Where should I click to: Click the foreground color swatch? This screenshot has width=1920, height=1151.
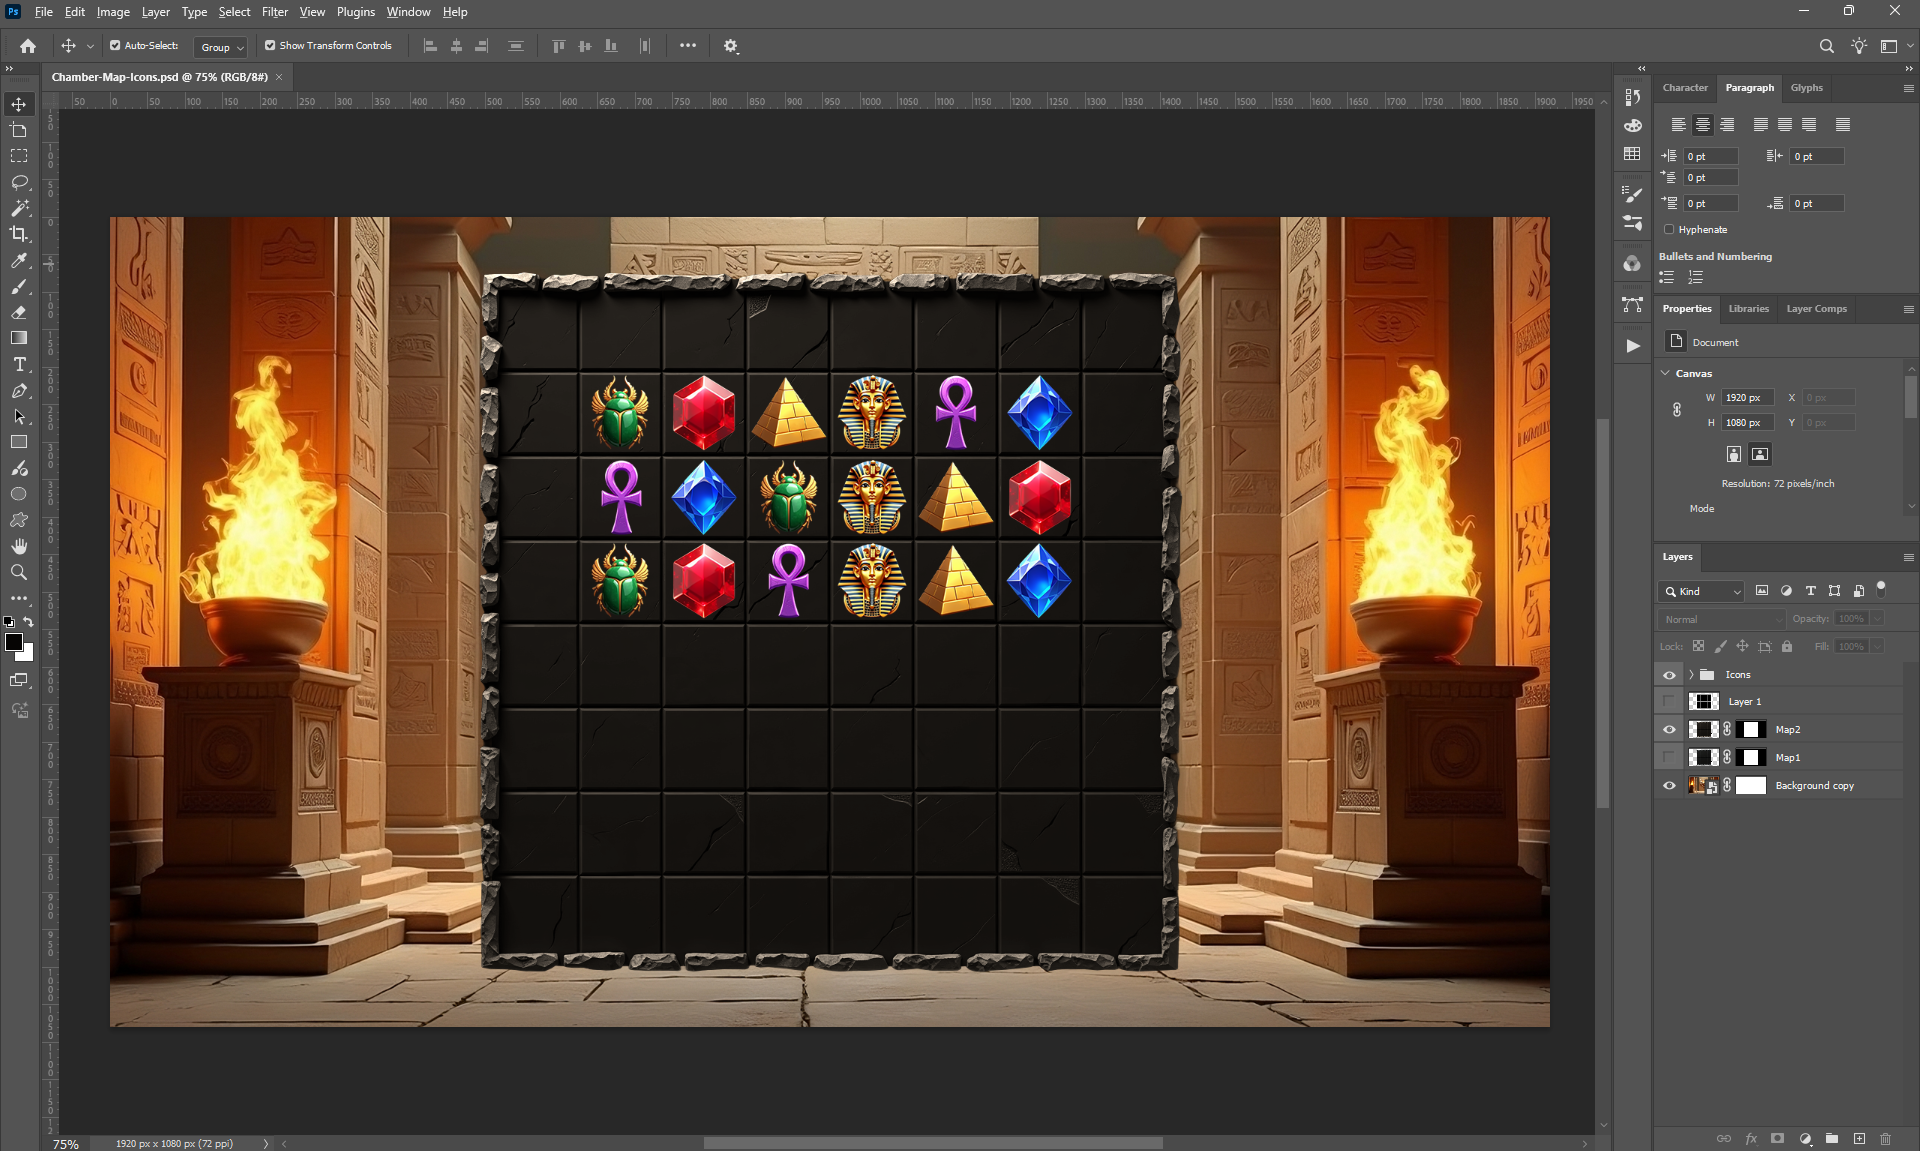coord(13,642)
